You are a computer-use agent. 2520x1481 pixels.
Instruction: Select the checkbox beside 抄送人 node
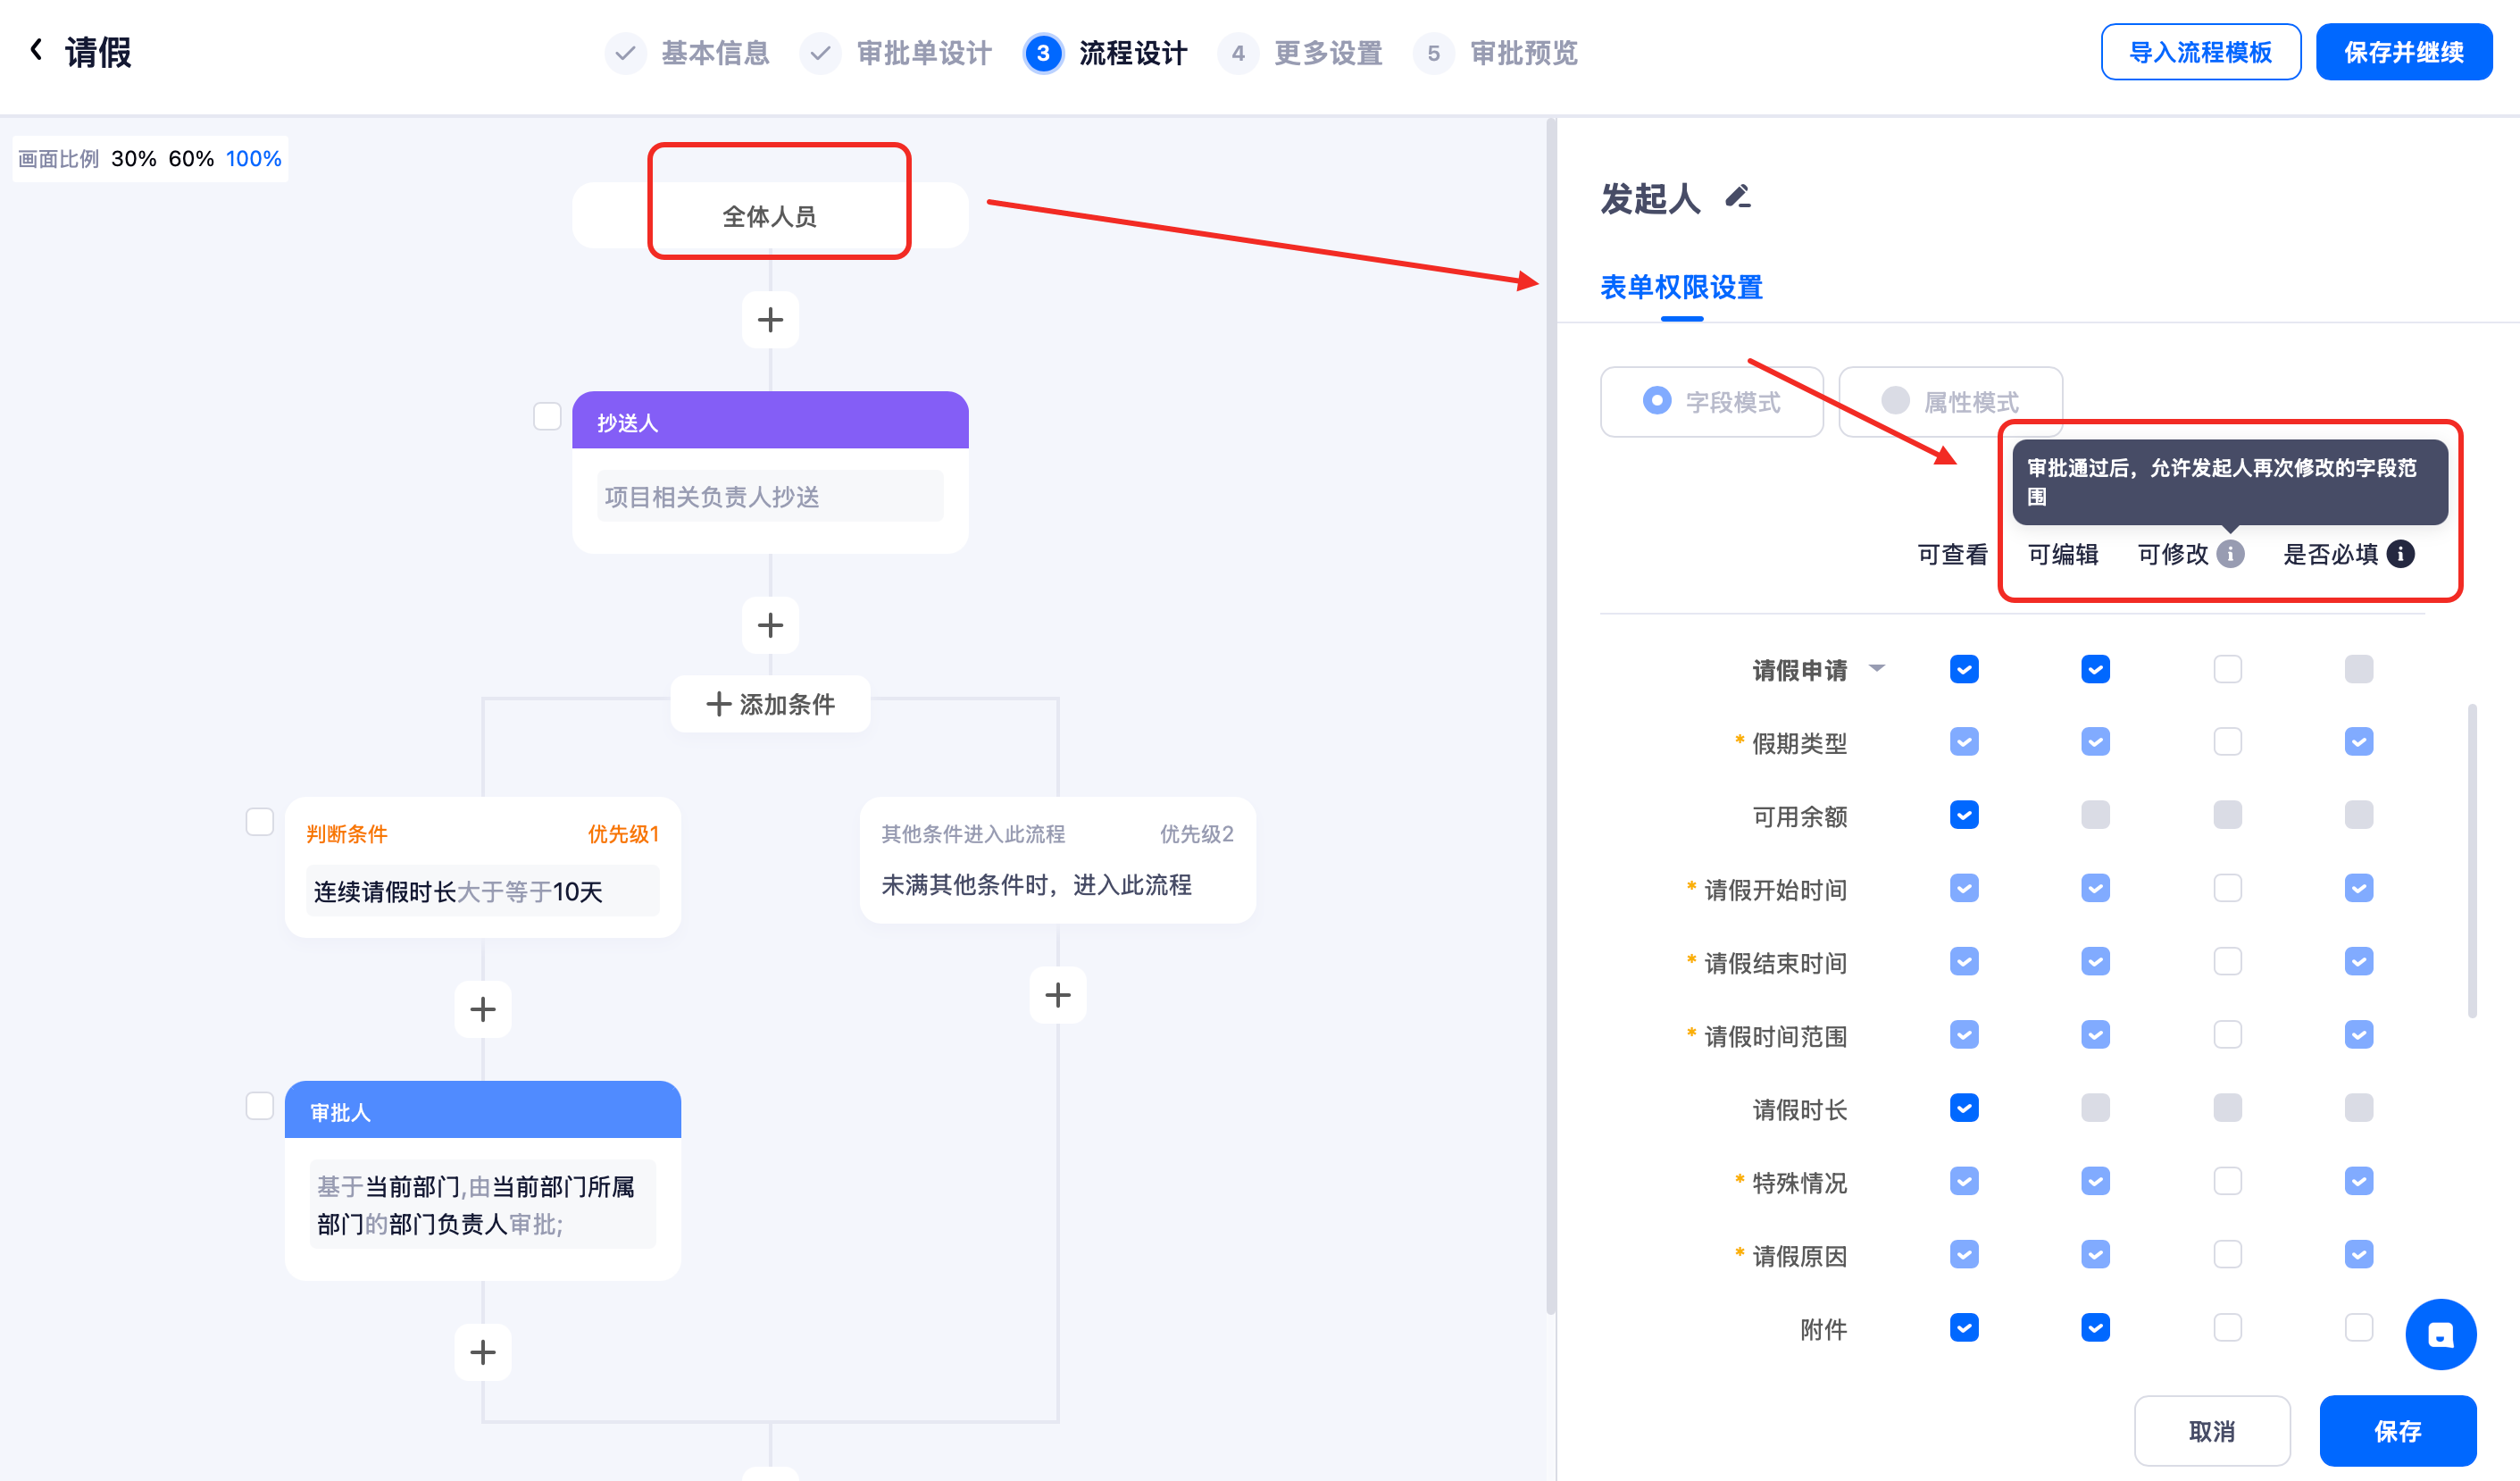(x=547, y=416)
